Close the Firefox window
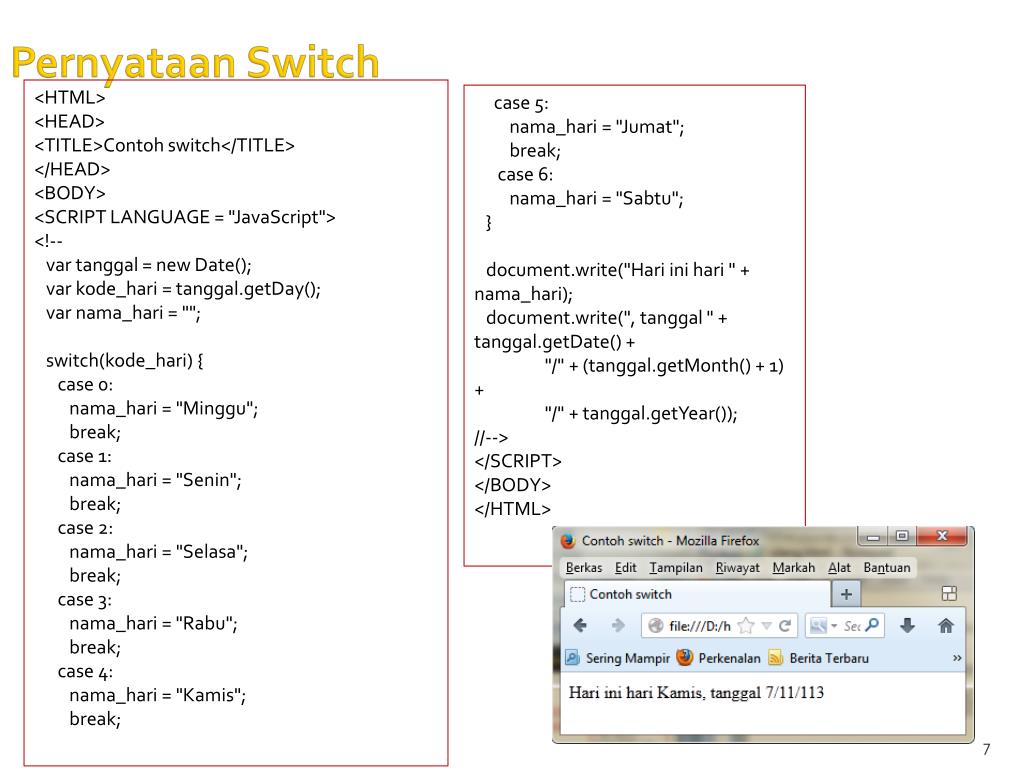 click(x=942, y=536)
